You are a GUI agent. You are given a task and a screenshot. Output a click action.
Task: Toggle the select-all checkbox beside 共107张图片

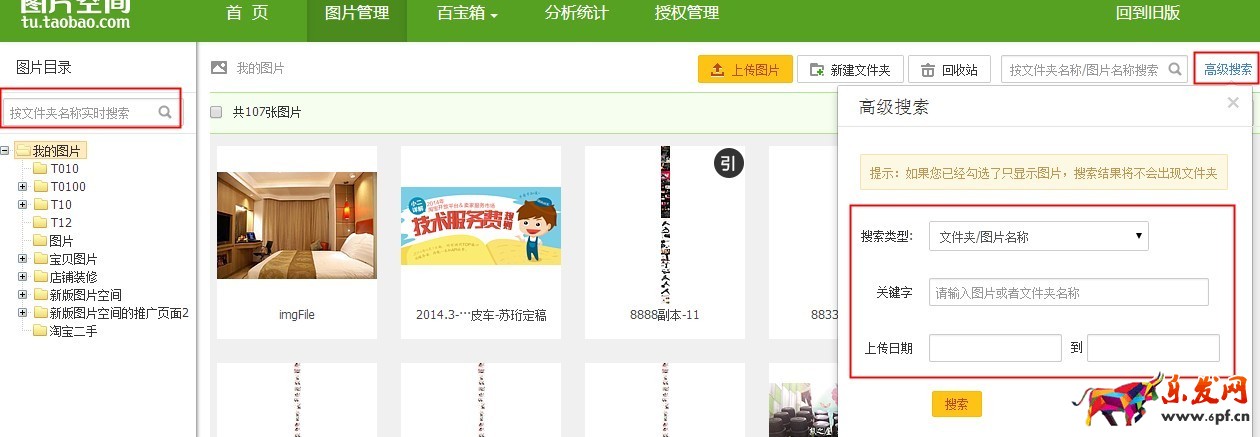point(216,113)
